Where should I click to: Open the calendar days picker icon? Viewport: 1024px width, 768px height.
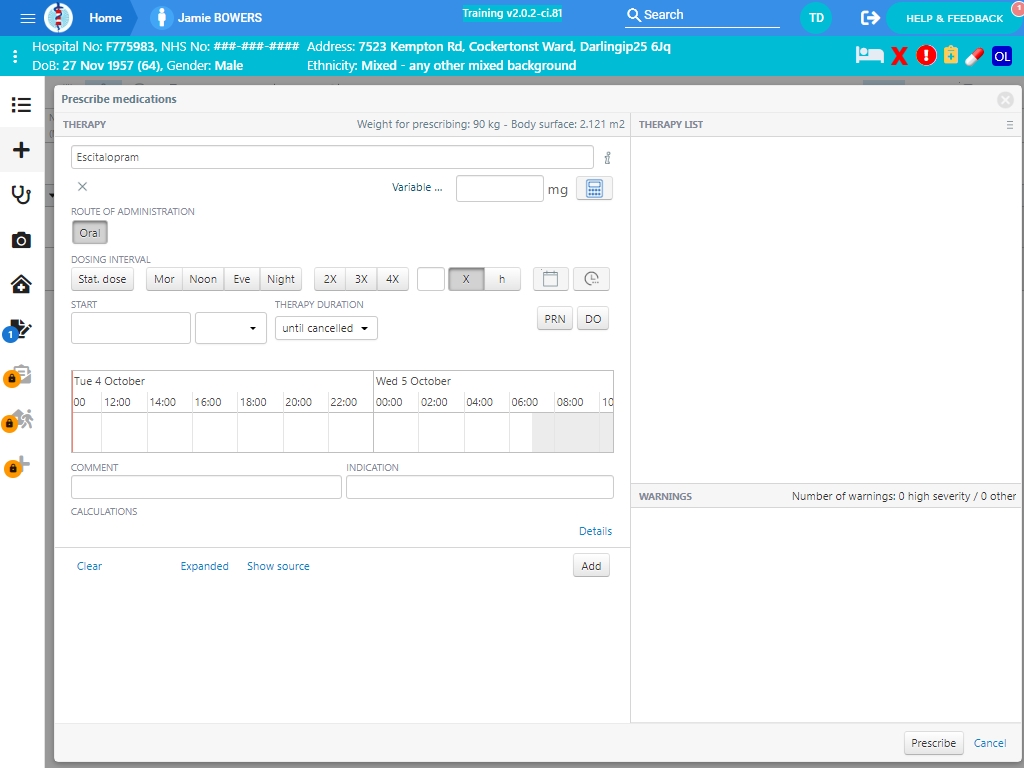[551, 279]
